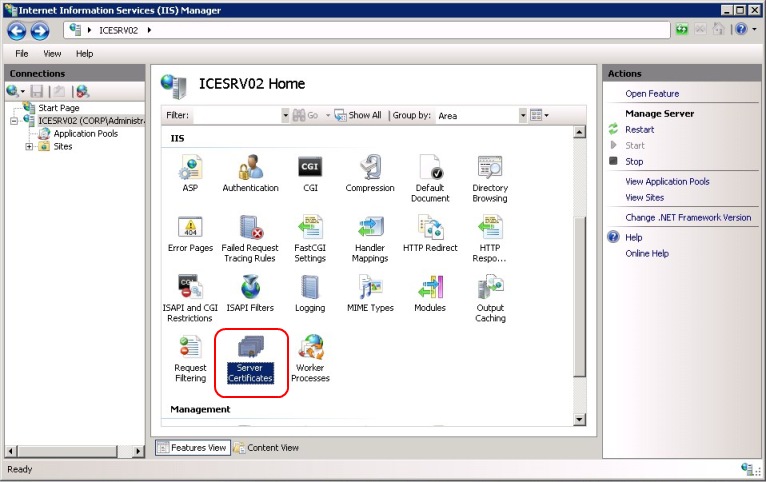This screenshot has width=766, height=482.
Task: Open FastCGI Settings feature
Action: click(x=310, y=238)
